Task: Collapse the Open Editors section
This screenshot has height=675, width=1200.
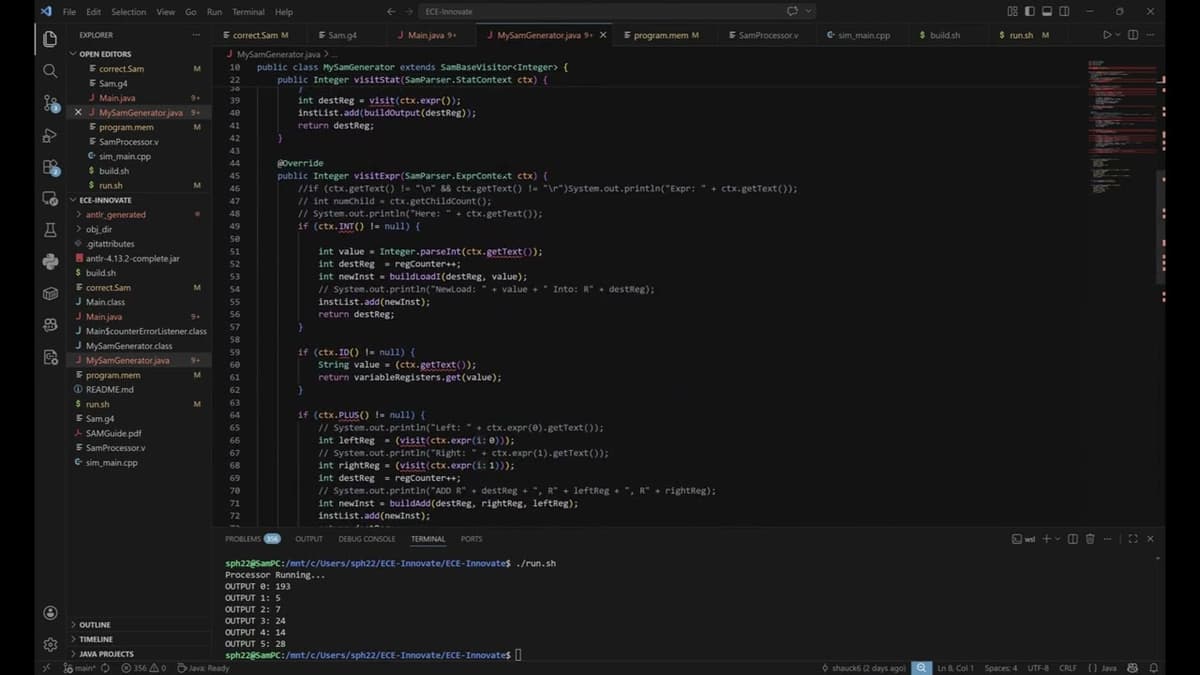Action: [x=104, y=54]
